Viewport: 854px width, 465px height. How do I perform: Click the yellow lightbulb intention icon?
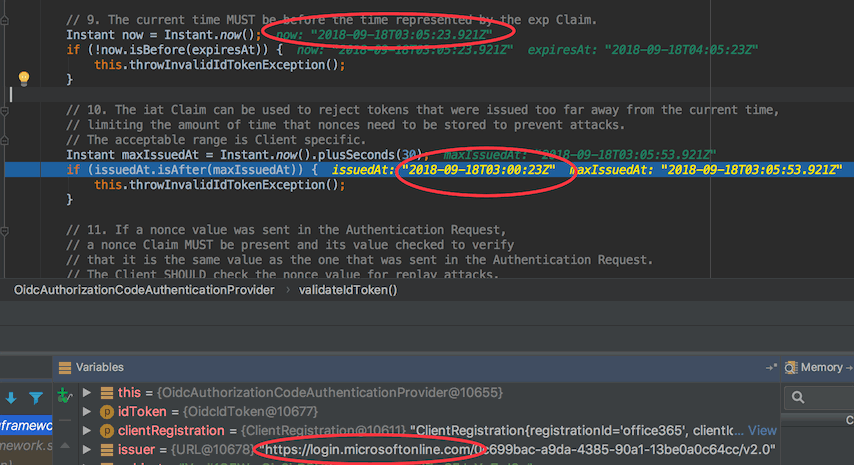[x=25, y=78]
